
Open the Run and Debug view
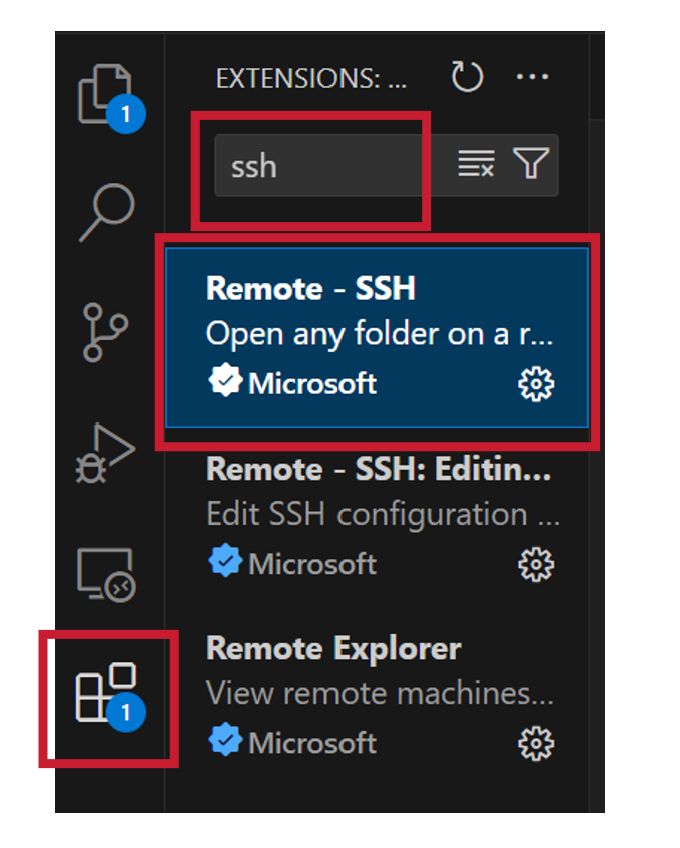[x=105, y=453]
